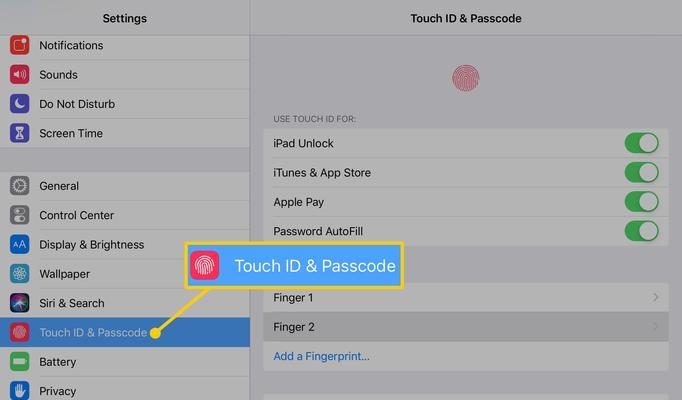Image resolution: width=682 pixels, height=400 pixels.
Task: Toggle Apple Pay Touch ID switch
Action: pos(642,202)
